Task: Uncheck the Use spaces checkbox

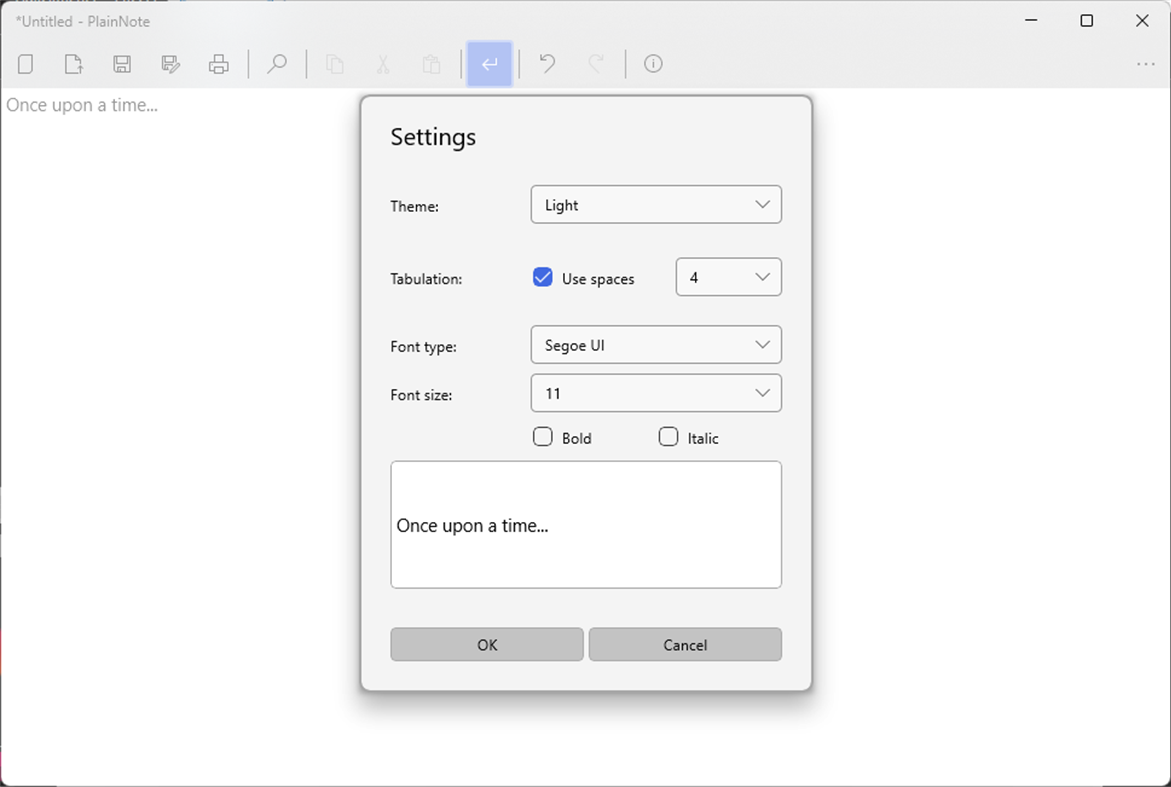Action: [542, 277]
